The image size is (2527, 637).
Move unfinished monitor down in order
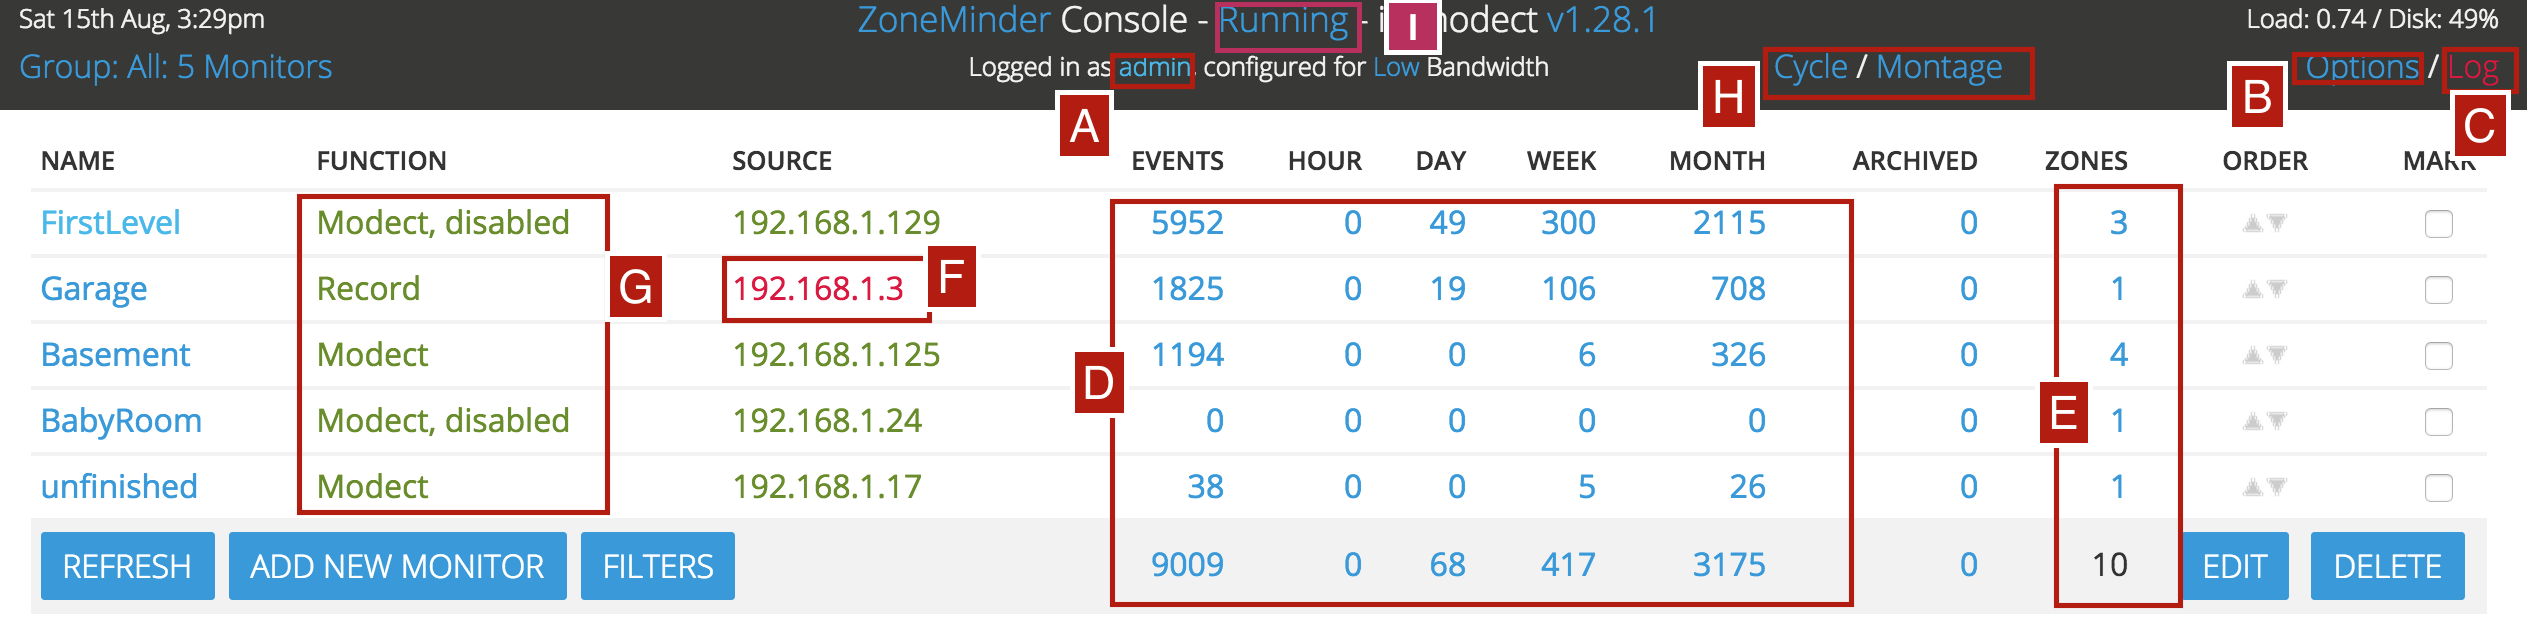click(x=2277, y=487)
